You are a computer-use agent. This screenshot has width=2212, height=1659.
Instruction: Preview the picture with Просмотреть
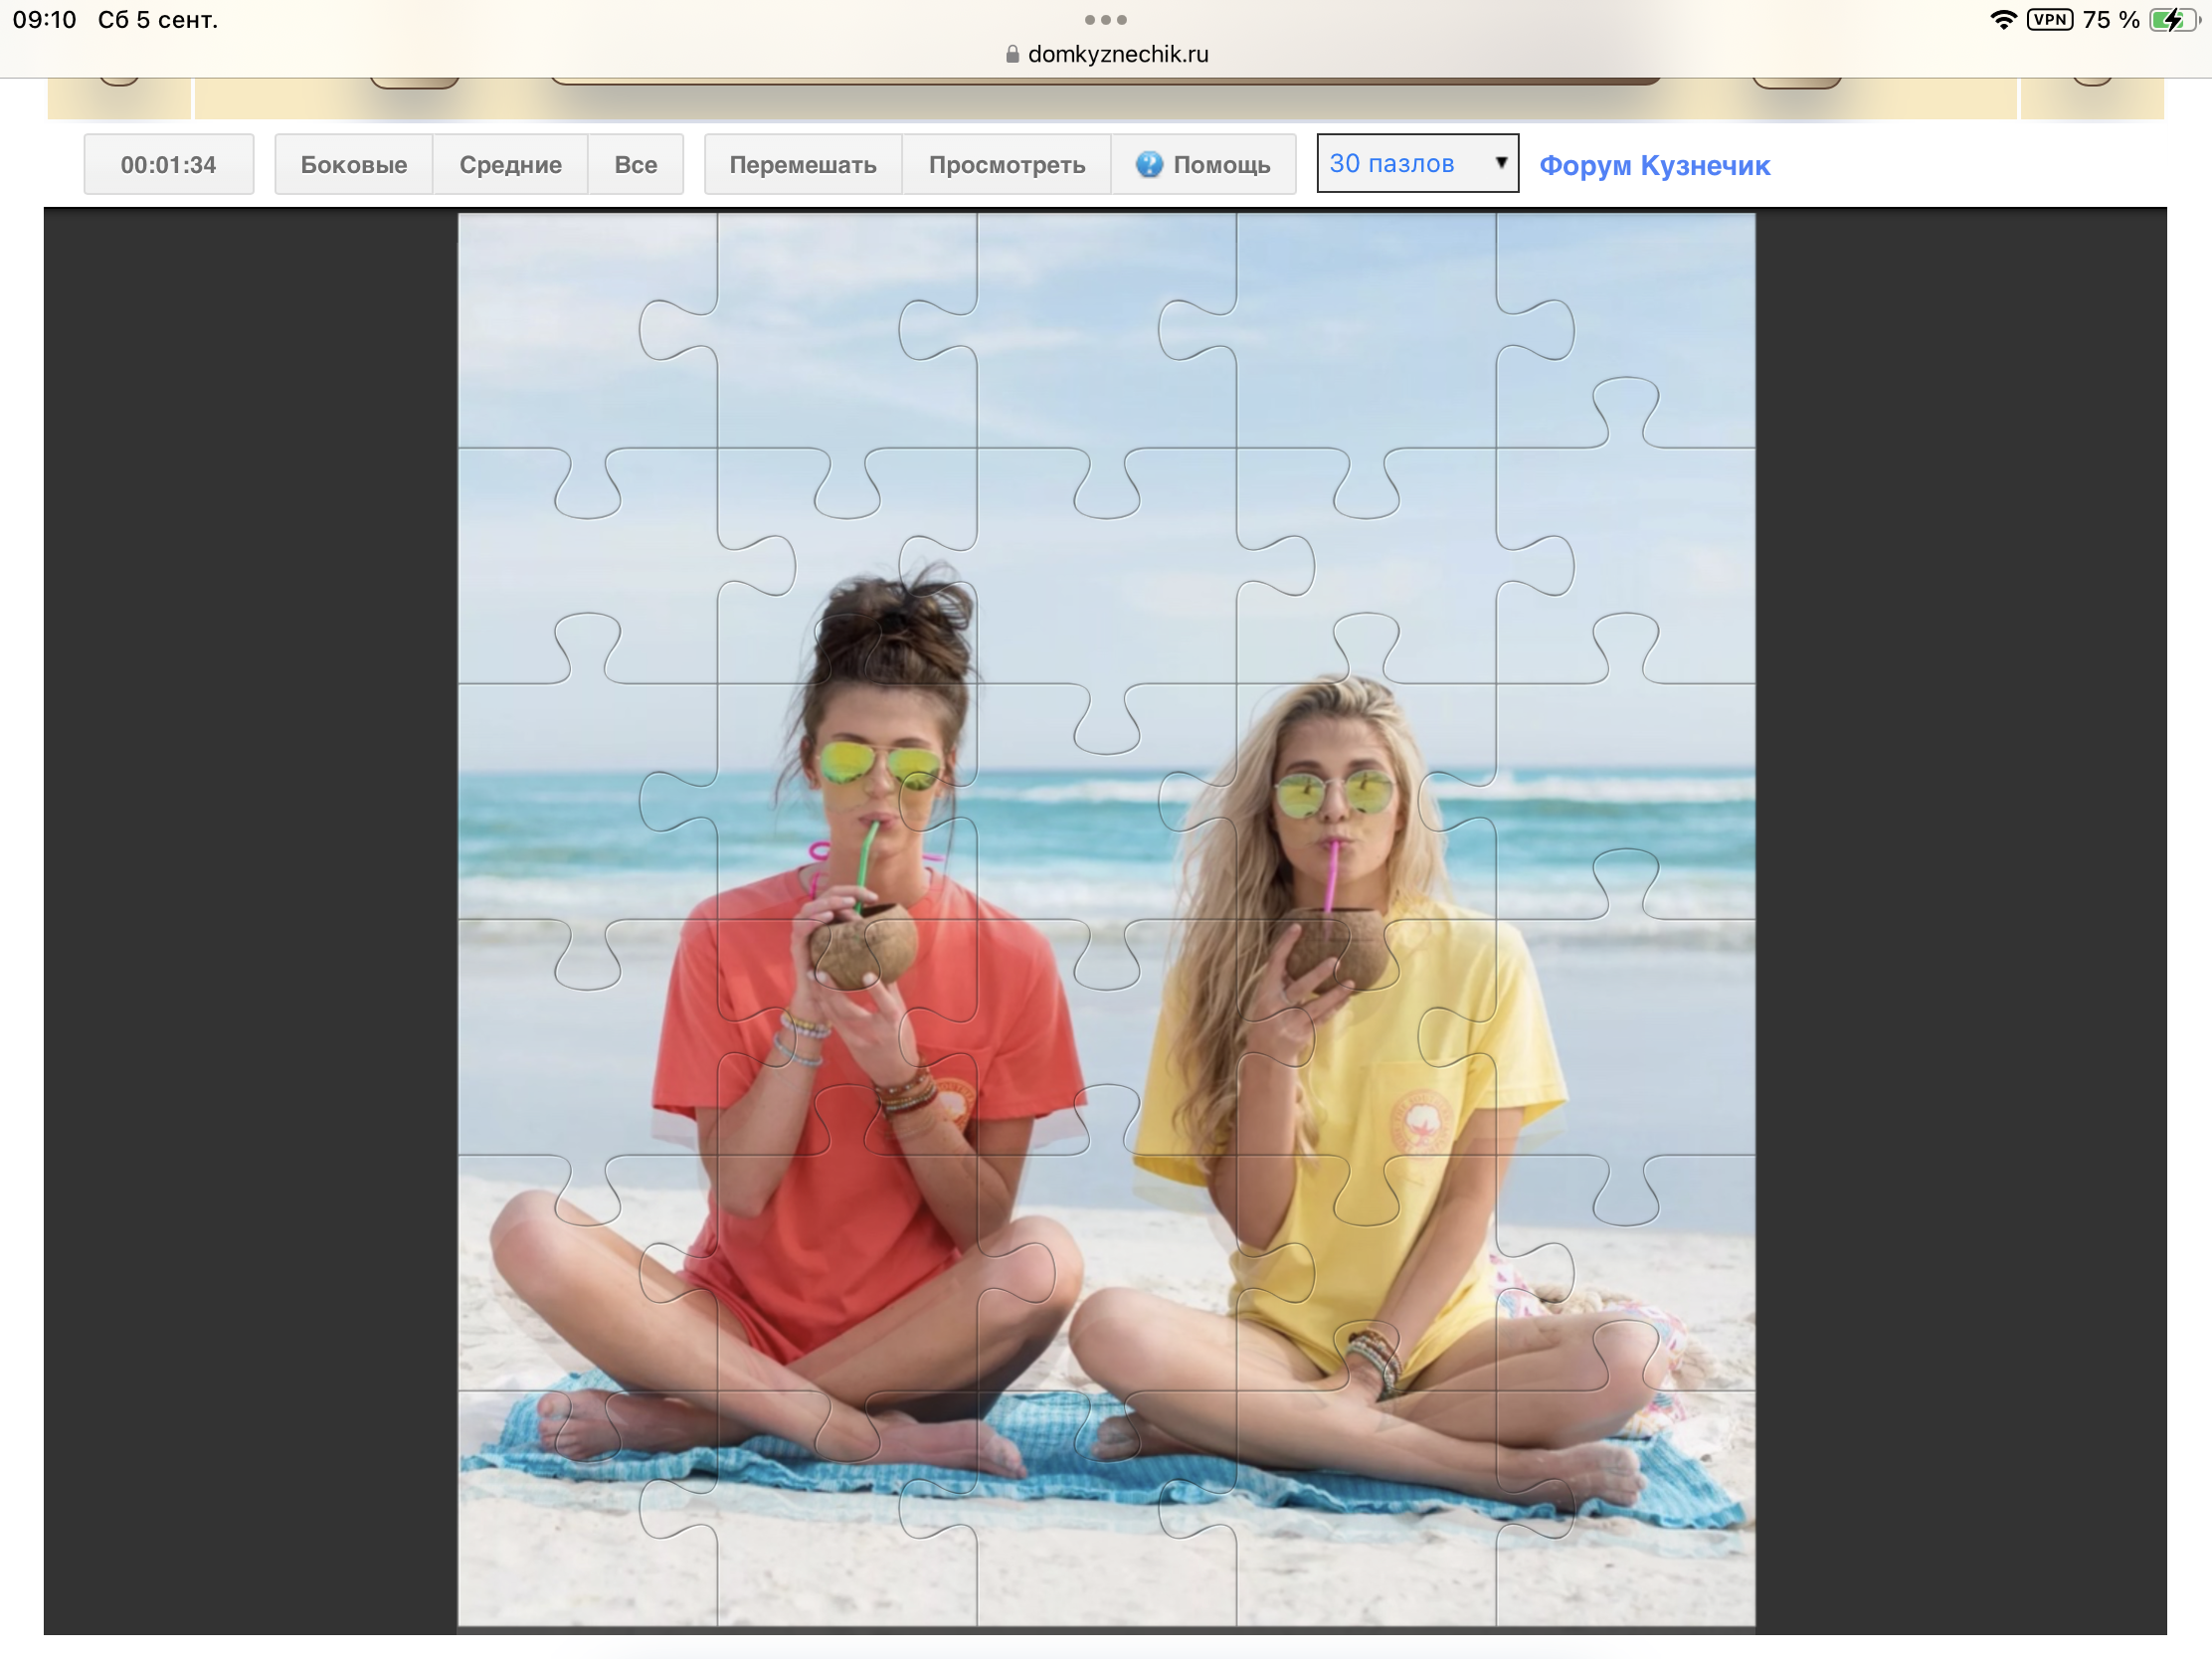(x=1007, y=164)
